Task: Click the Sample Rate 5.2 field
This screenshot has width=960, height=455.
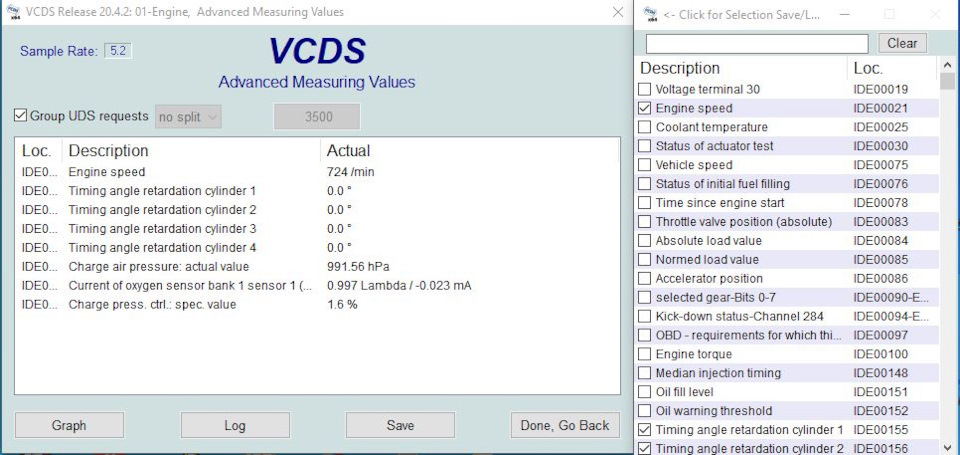Action: (x=118, y=51)
